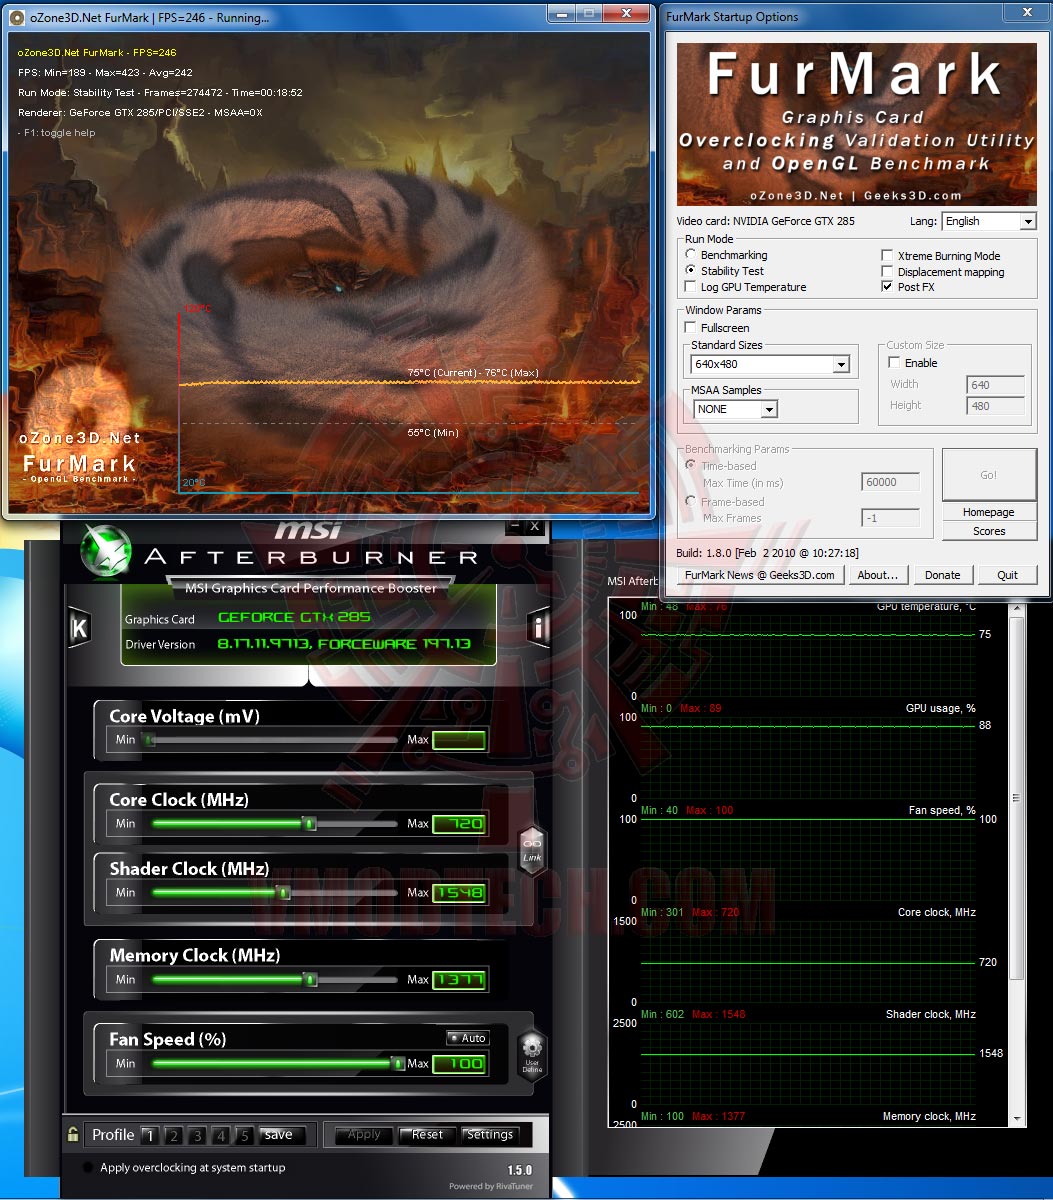Click the Core Clock value field 720
The width and height of the screenshot is (1053, 1200).
point(459,825)
